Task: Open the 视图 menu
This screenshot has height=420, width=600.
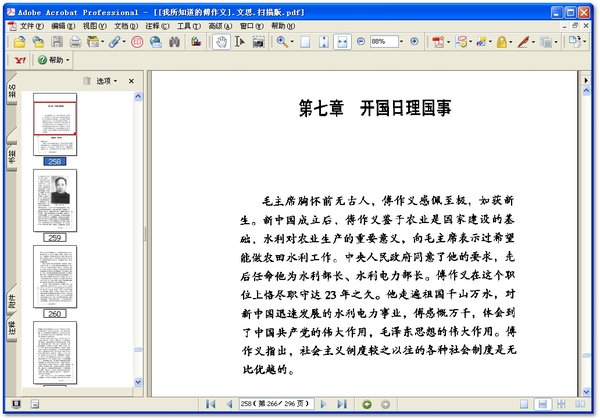Action: tap(95, 26)
